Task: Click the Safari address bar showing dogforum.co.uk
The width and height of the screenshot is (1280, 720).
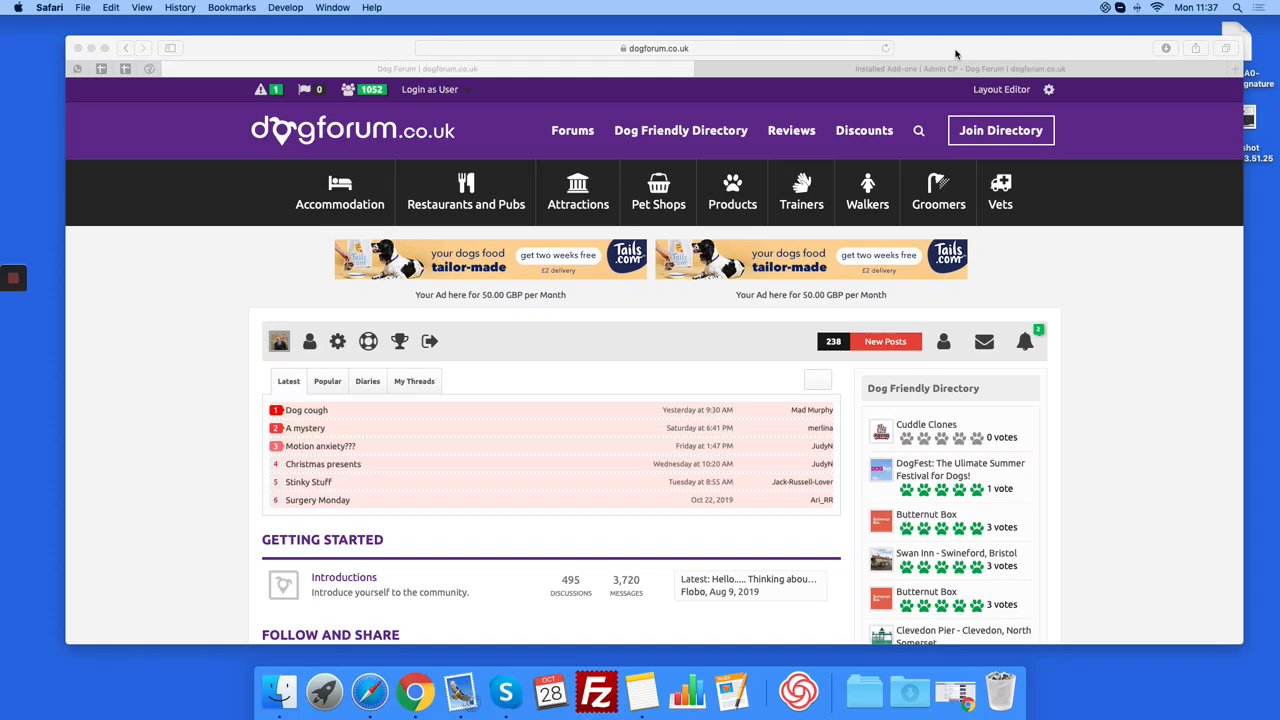Action: tap(654, 48)
